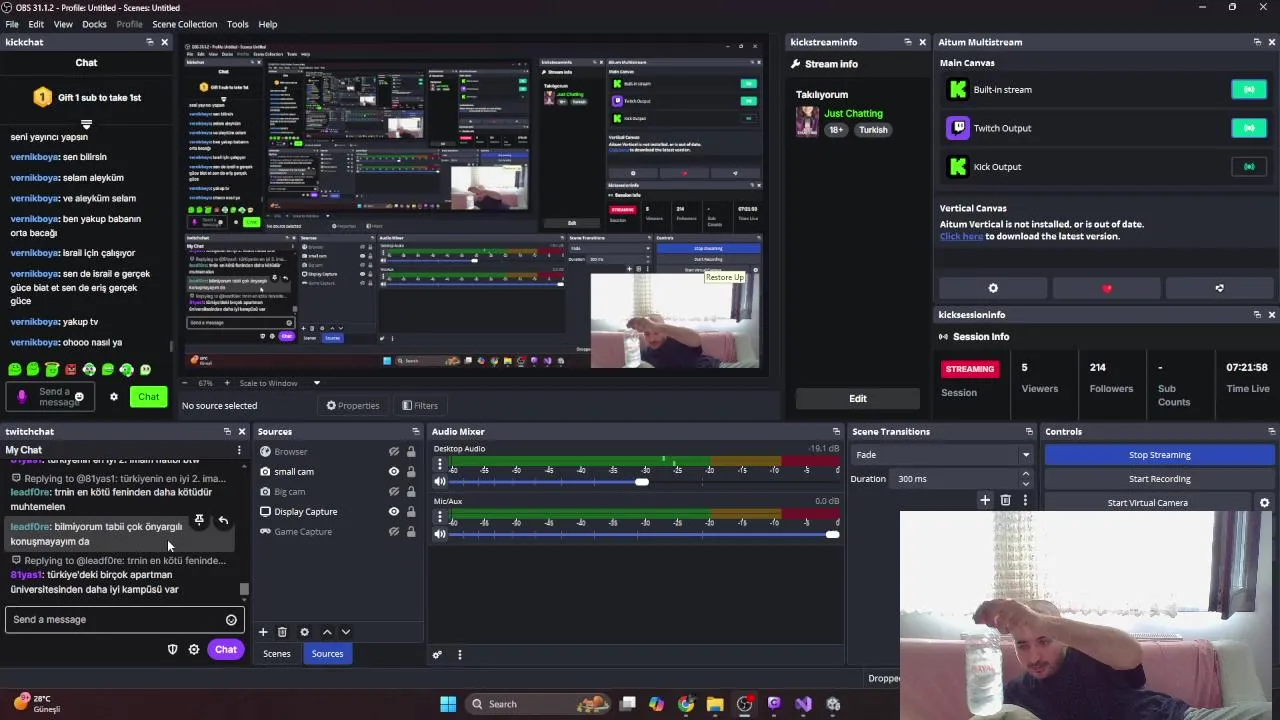Open twitchchat settings gear icon
This screenshot has height=720, width=1280.
click(194, 650)
